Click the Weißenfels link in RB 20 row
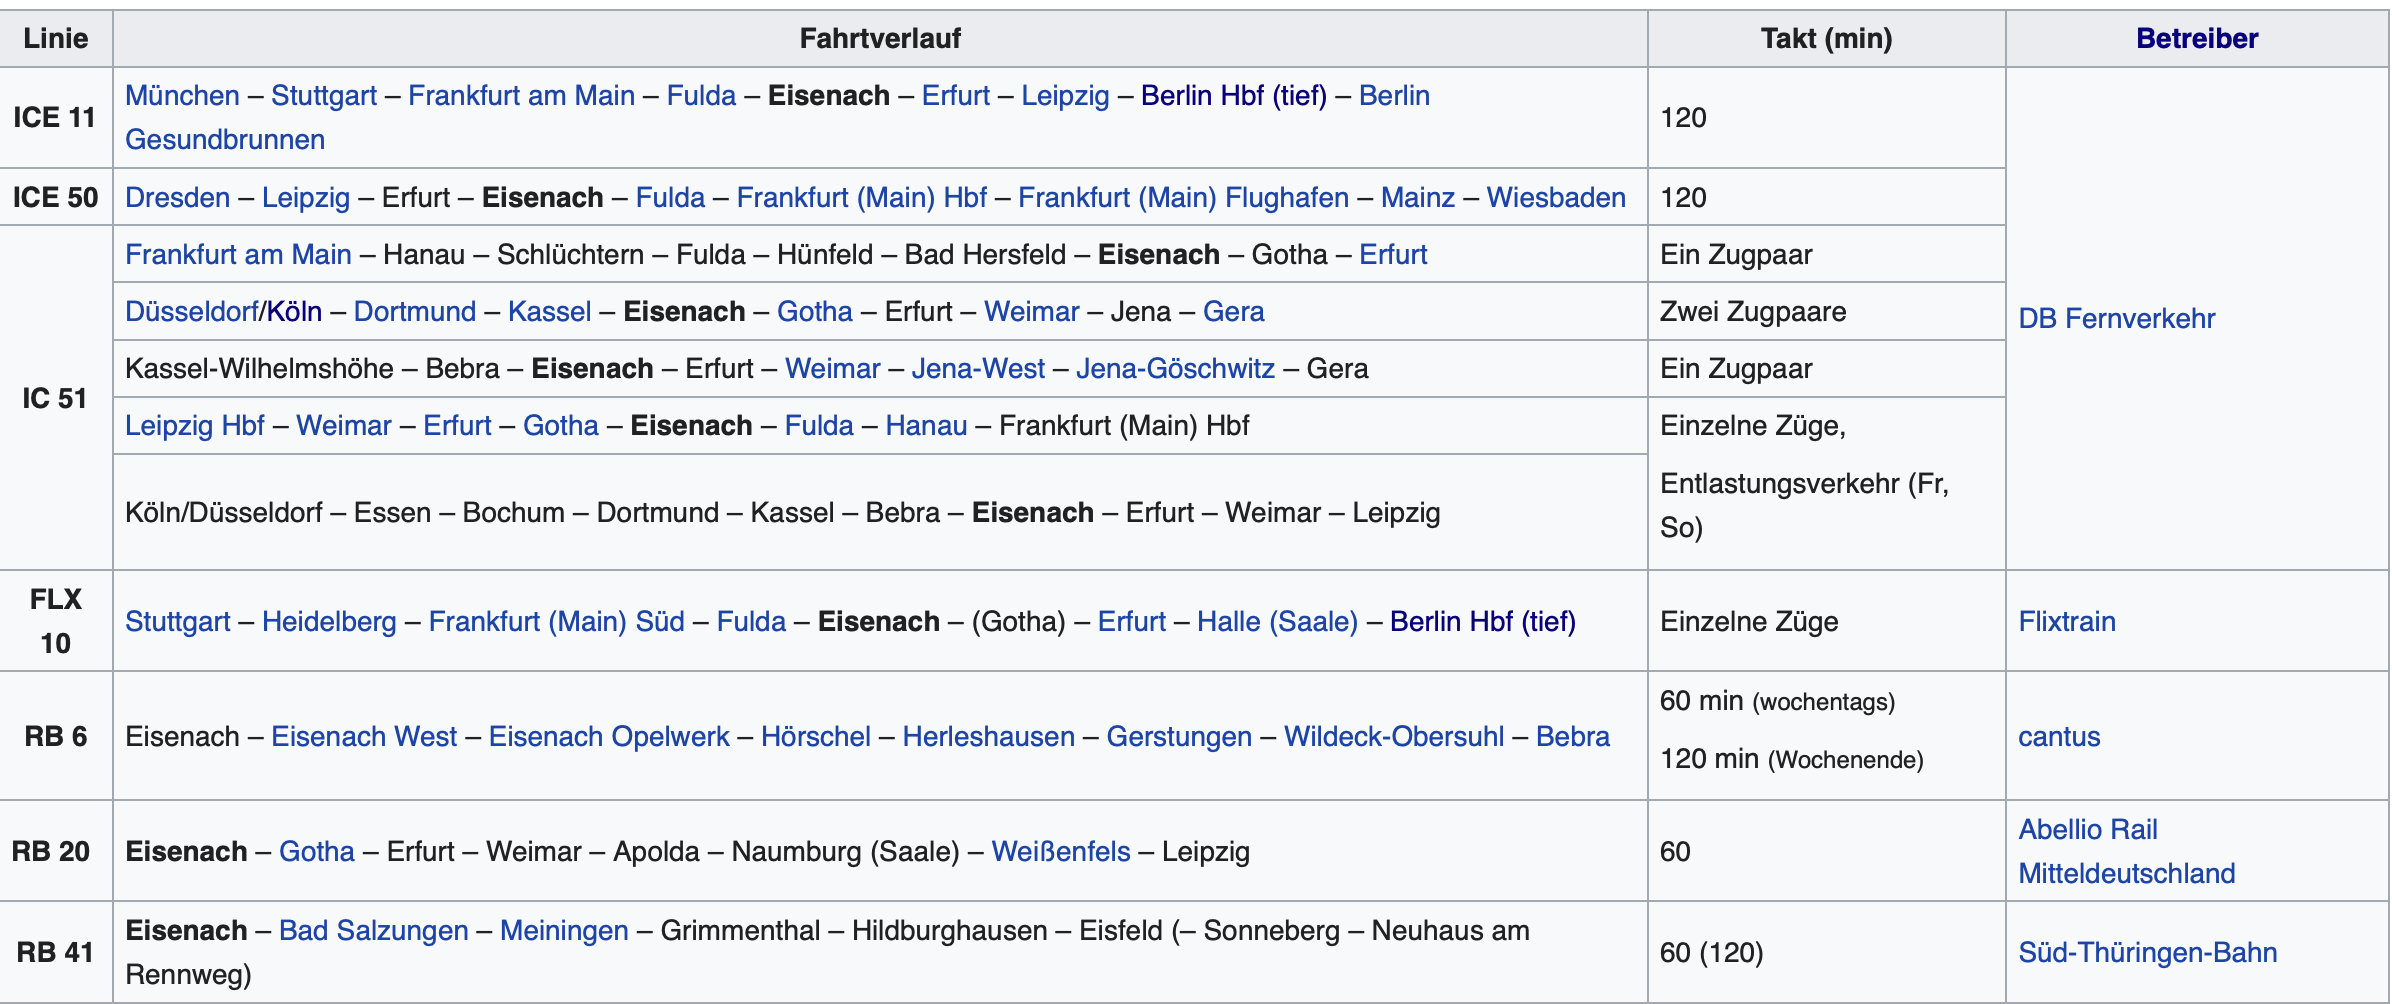 1061,852
